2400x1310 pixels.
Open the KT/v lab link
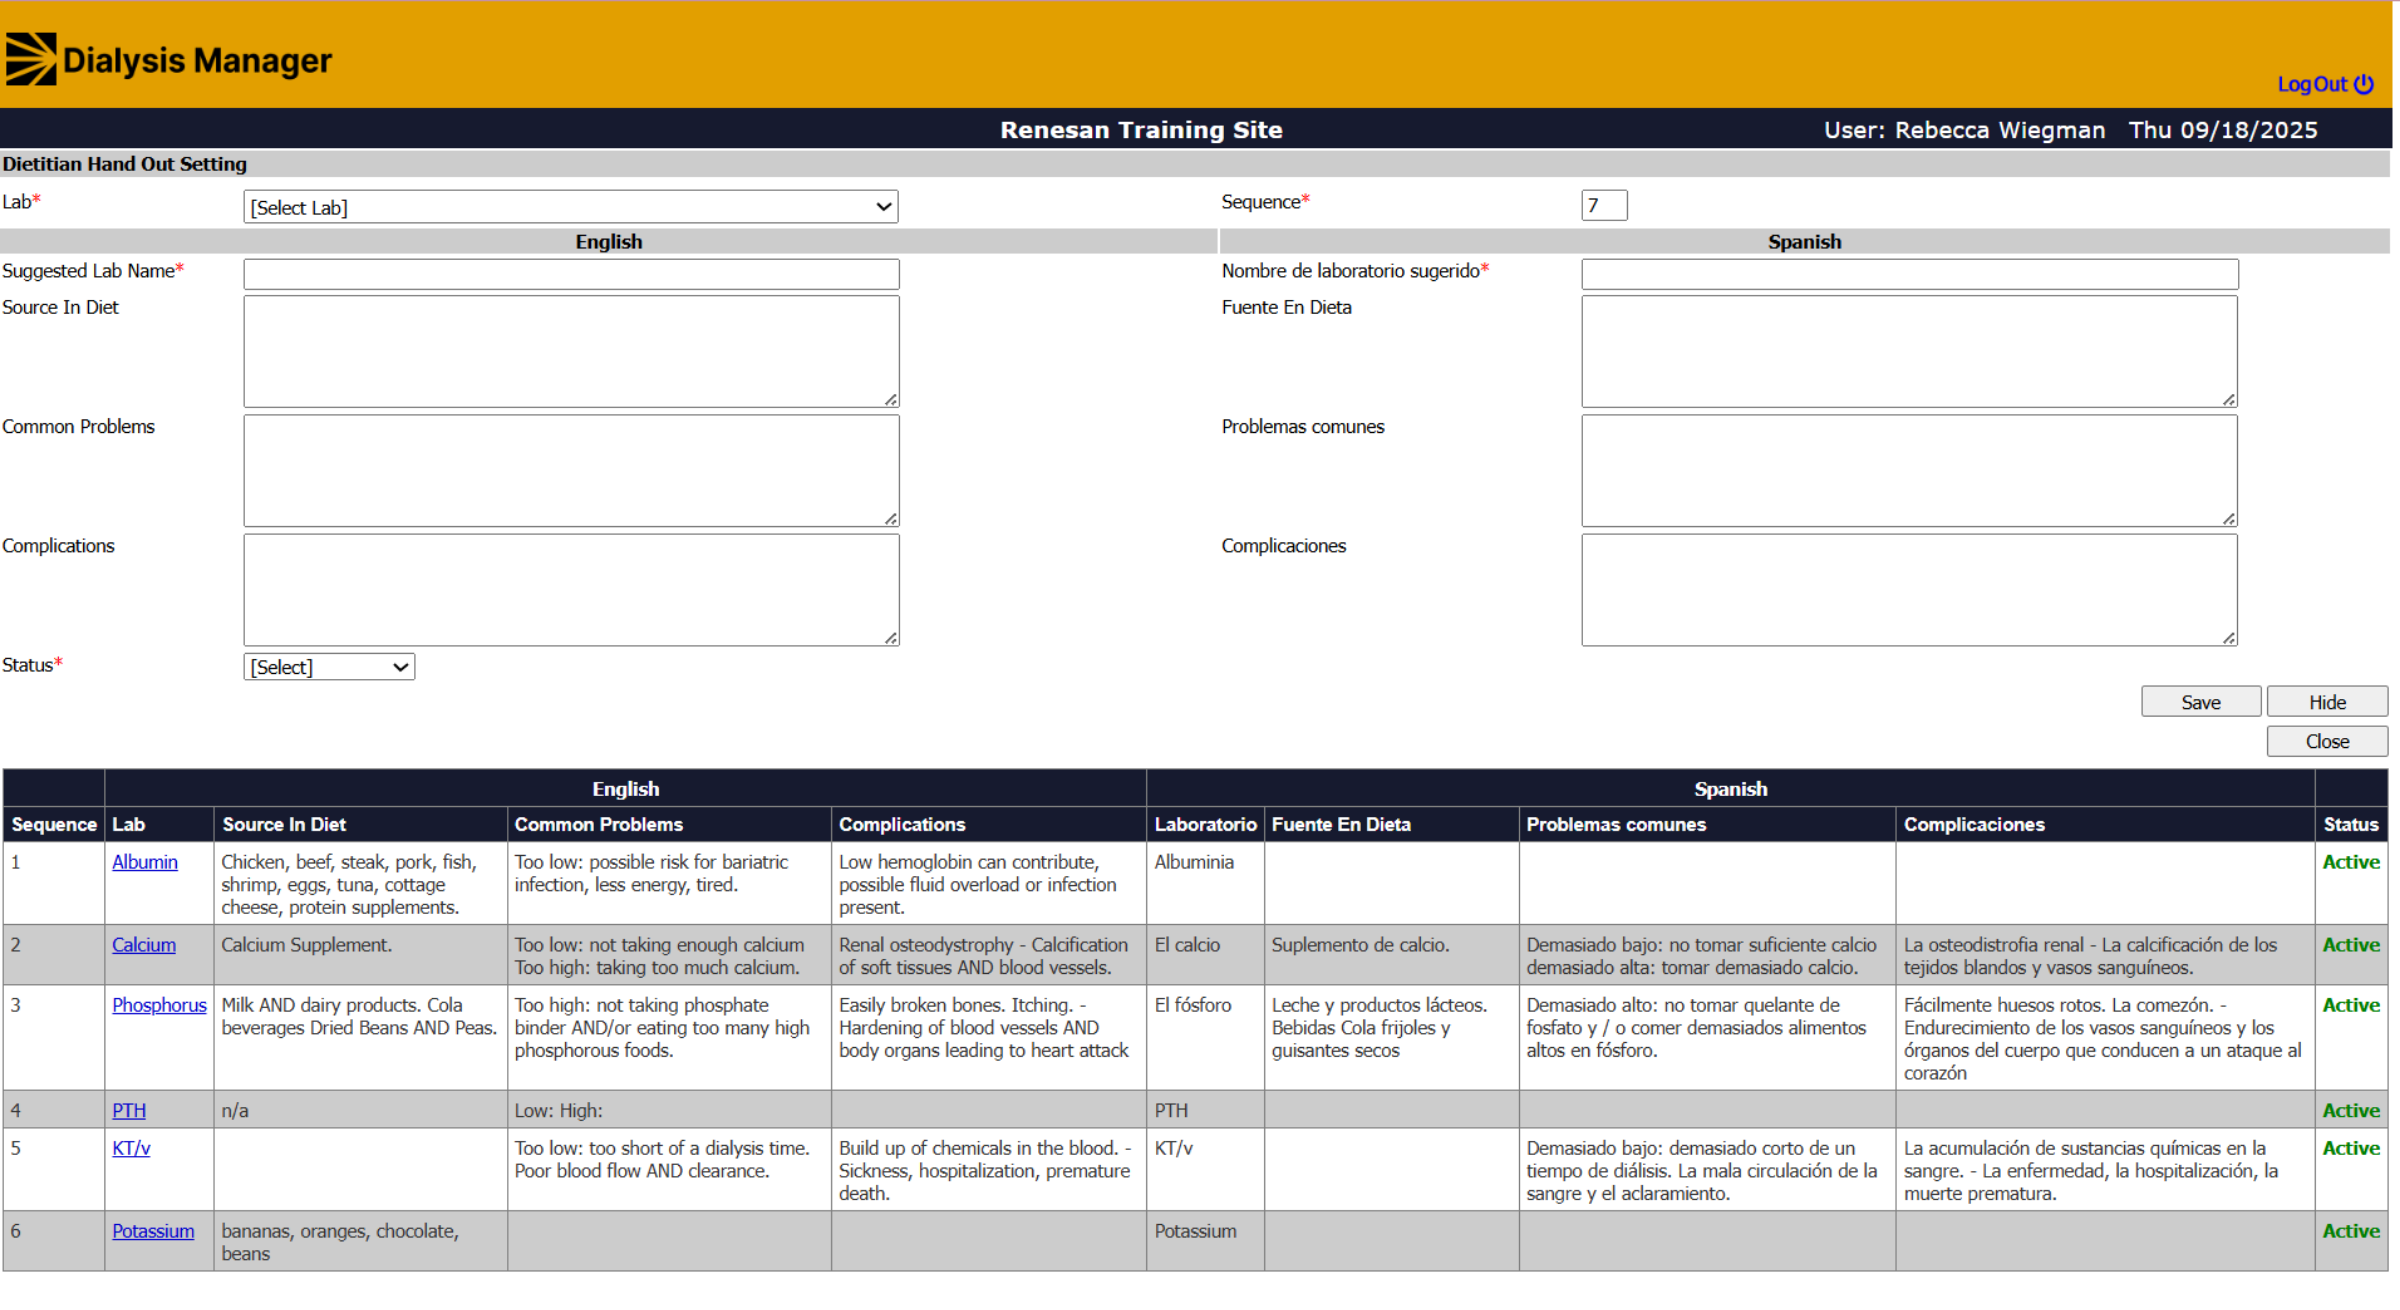[x=131, y=1148]
